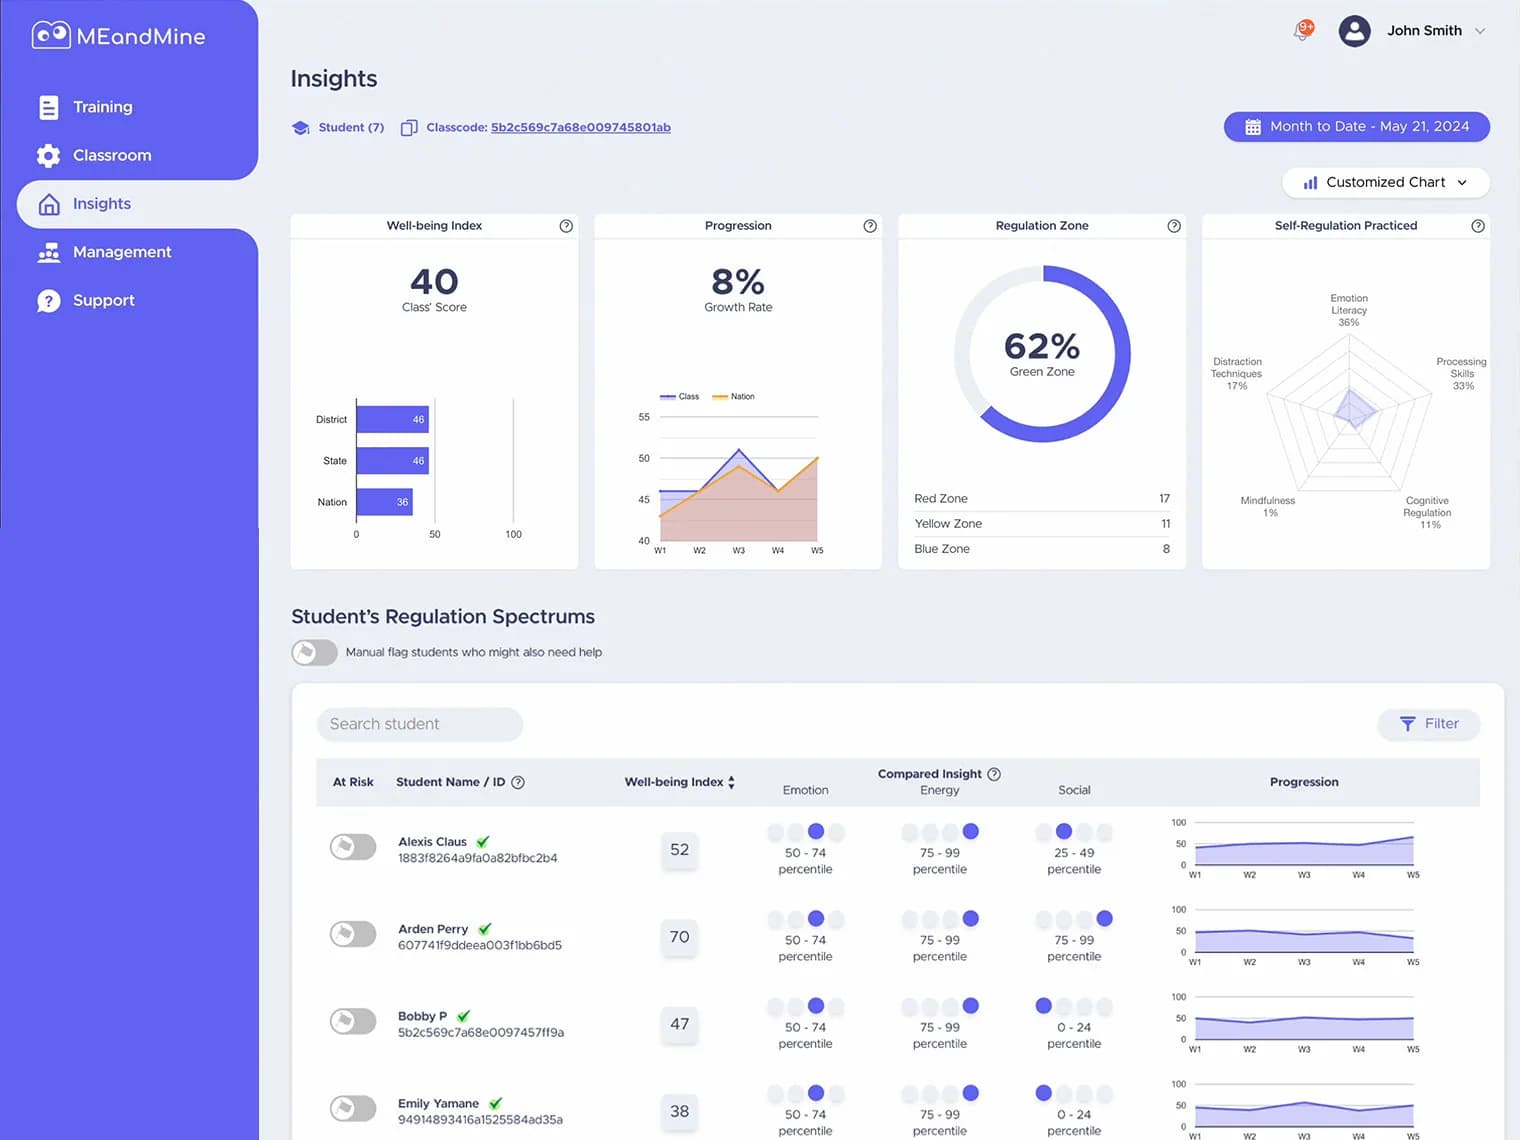Click the Alexis Claus progression chart
The image size is (1520, 1140).
pos(1304,849)
